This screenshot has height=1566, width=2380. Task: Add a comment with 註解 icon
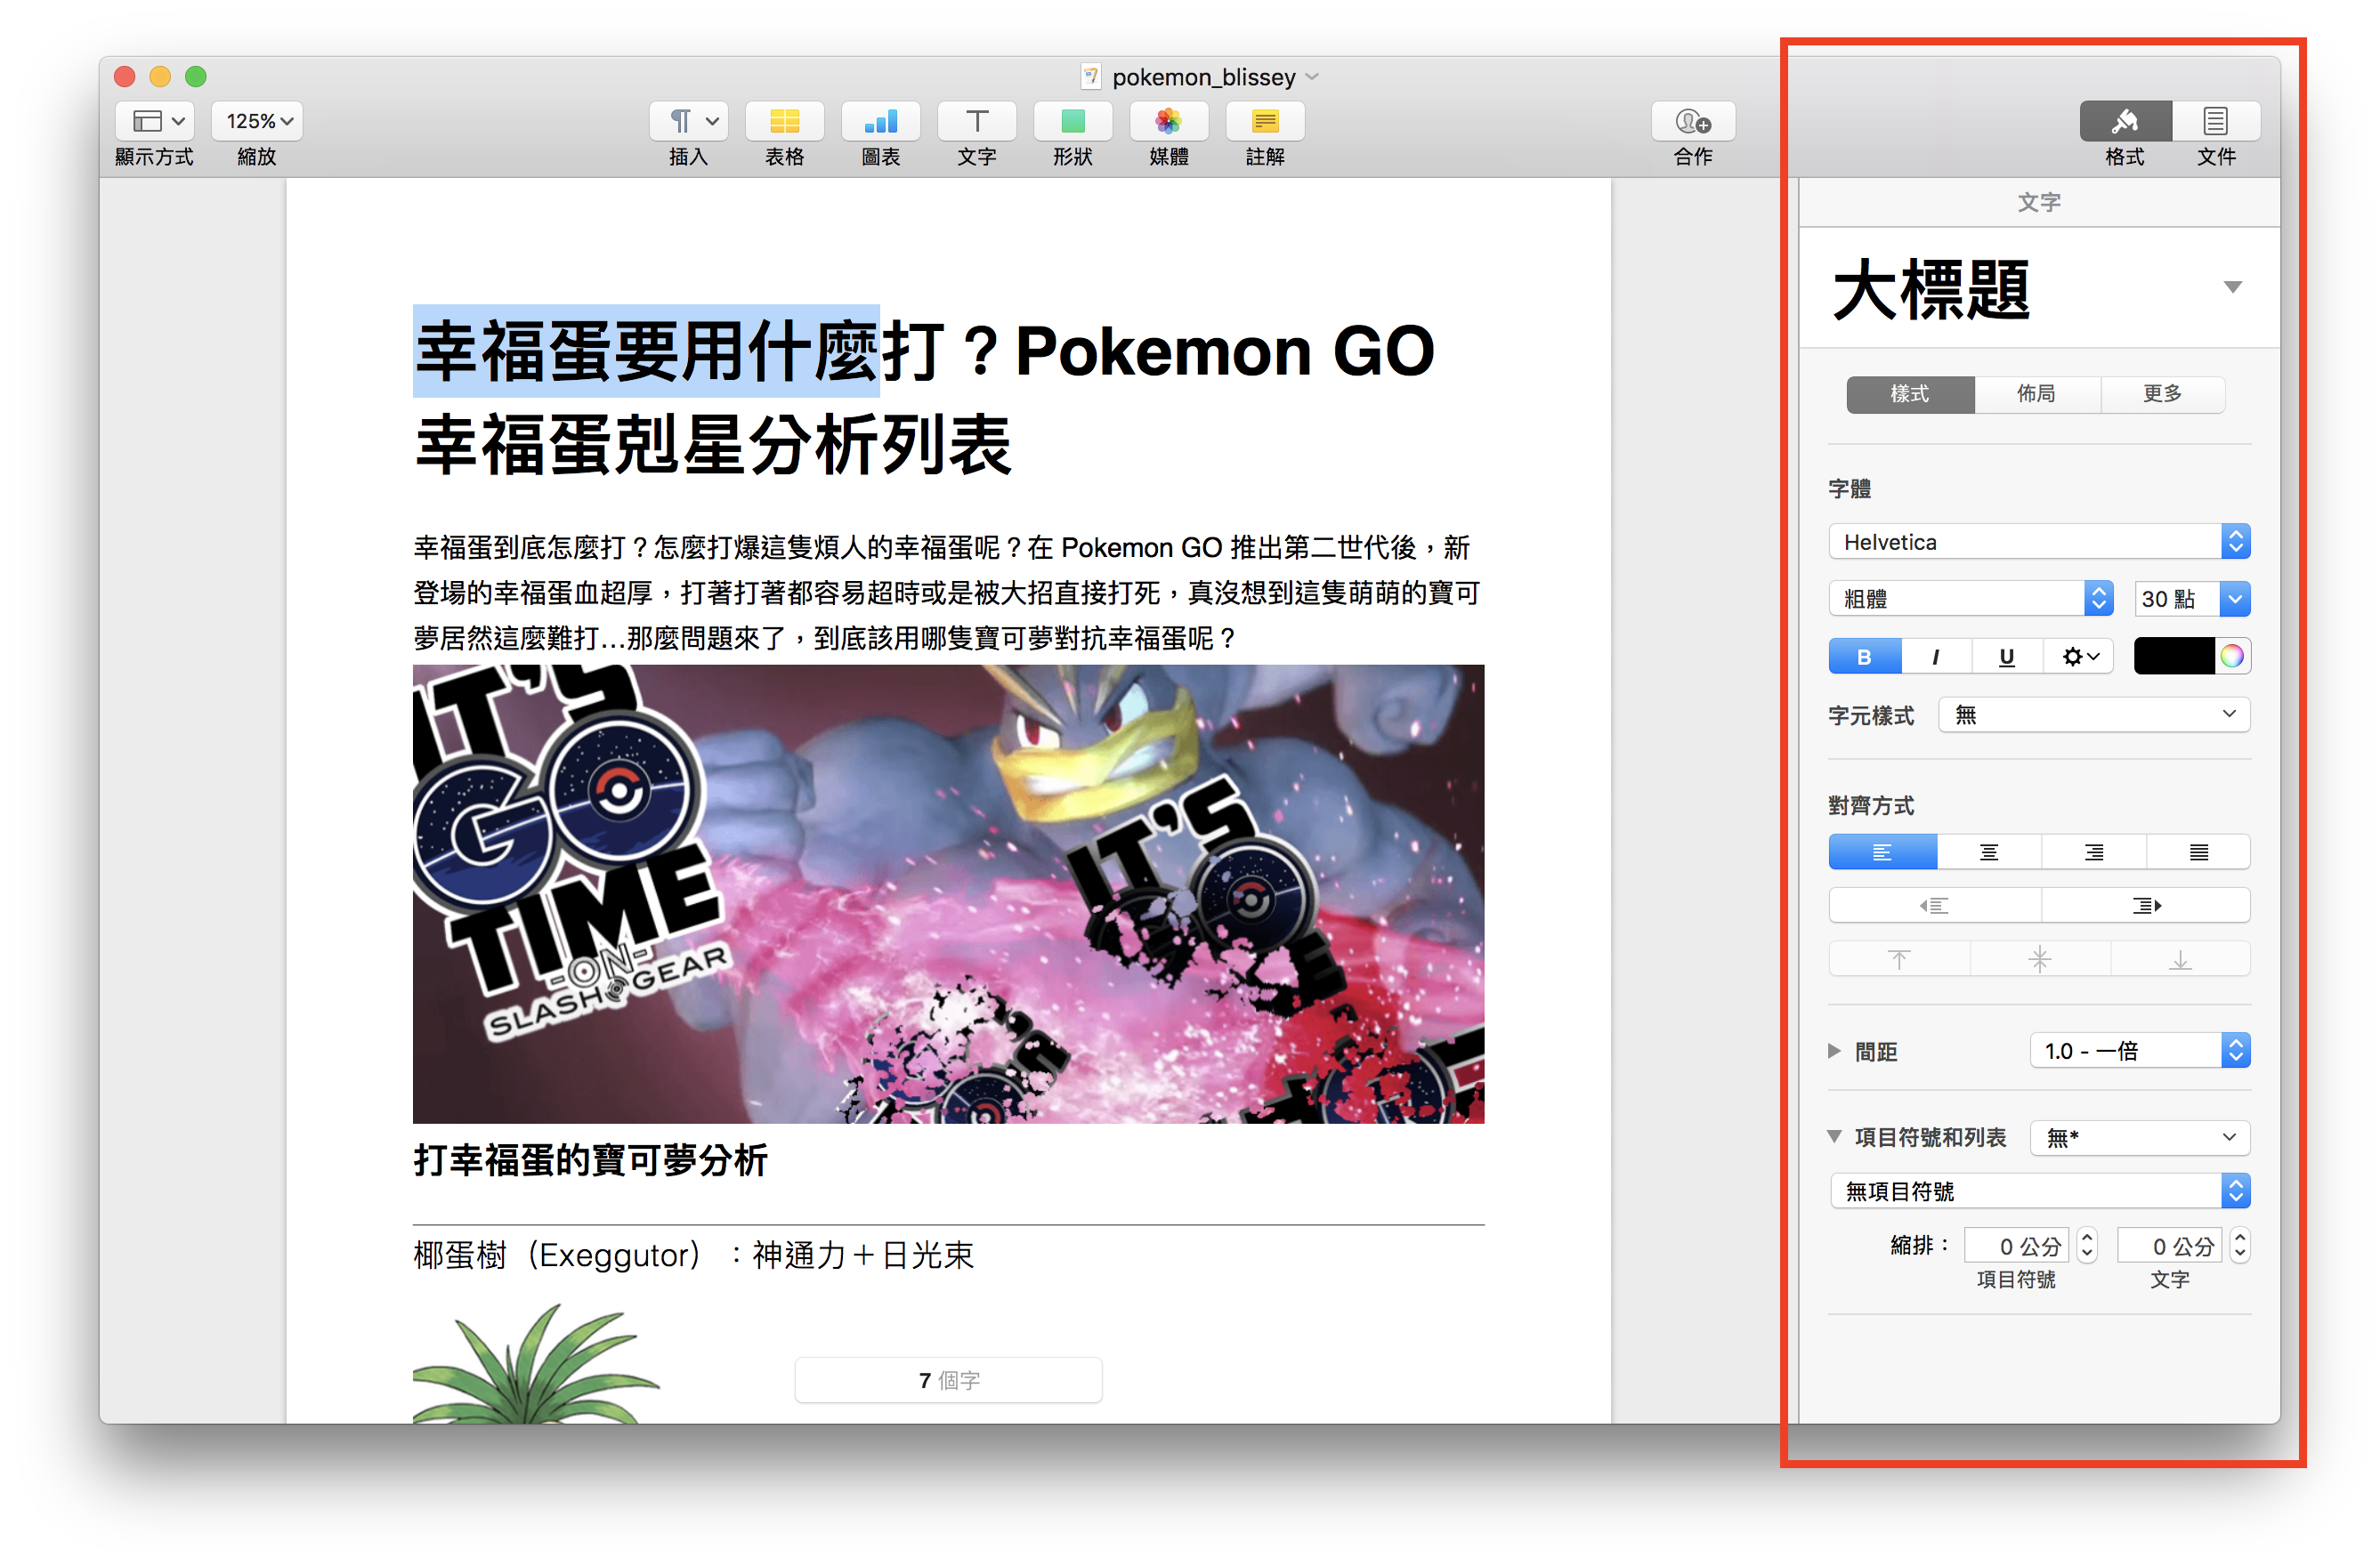tap(1265, 121)
